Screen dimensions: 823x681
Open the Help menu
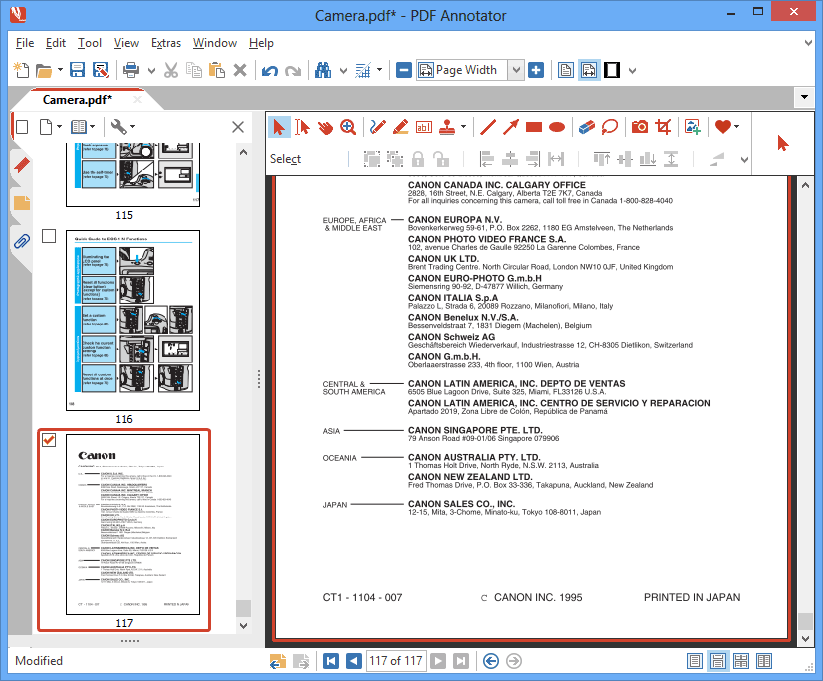click(x=261, y=43)
